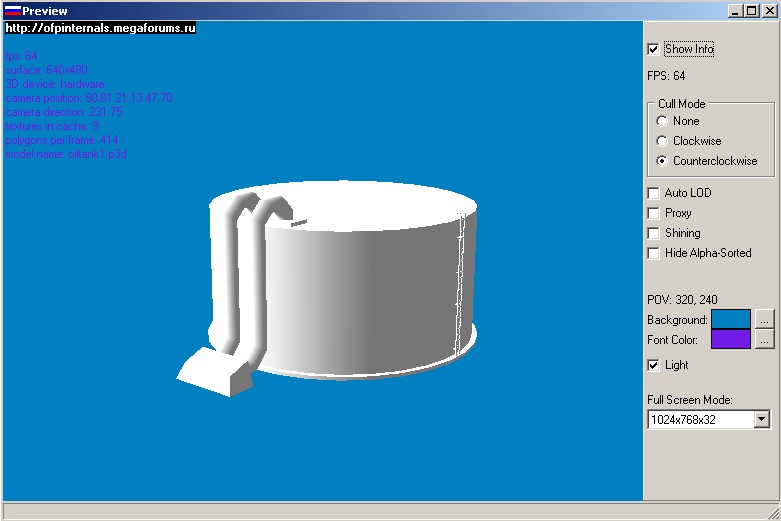Select the Counterclockwise cull mode option
This screenshot has height=521, width=781.
click(662, 161)
